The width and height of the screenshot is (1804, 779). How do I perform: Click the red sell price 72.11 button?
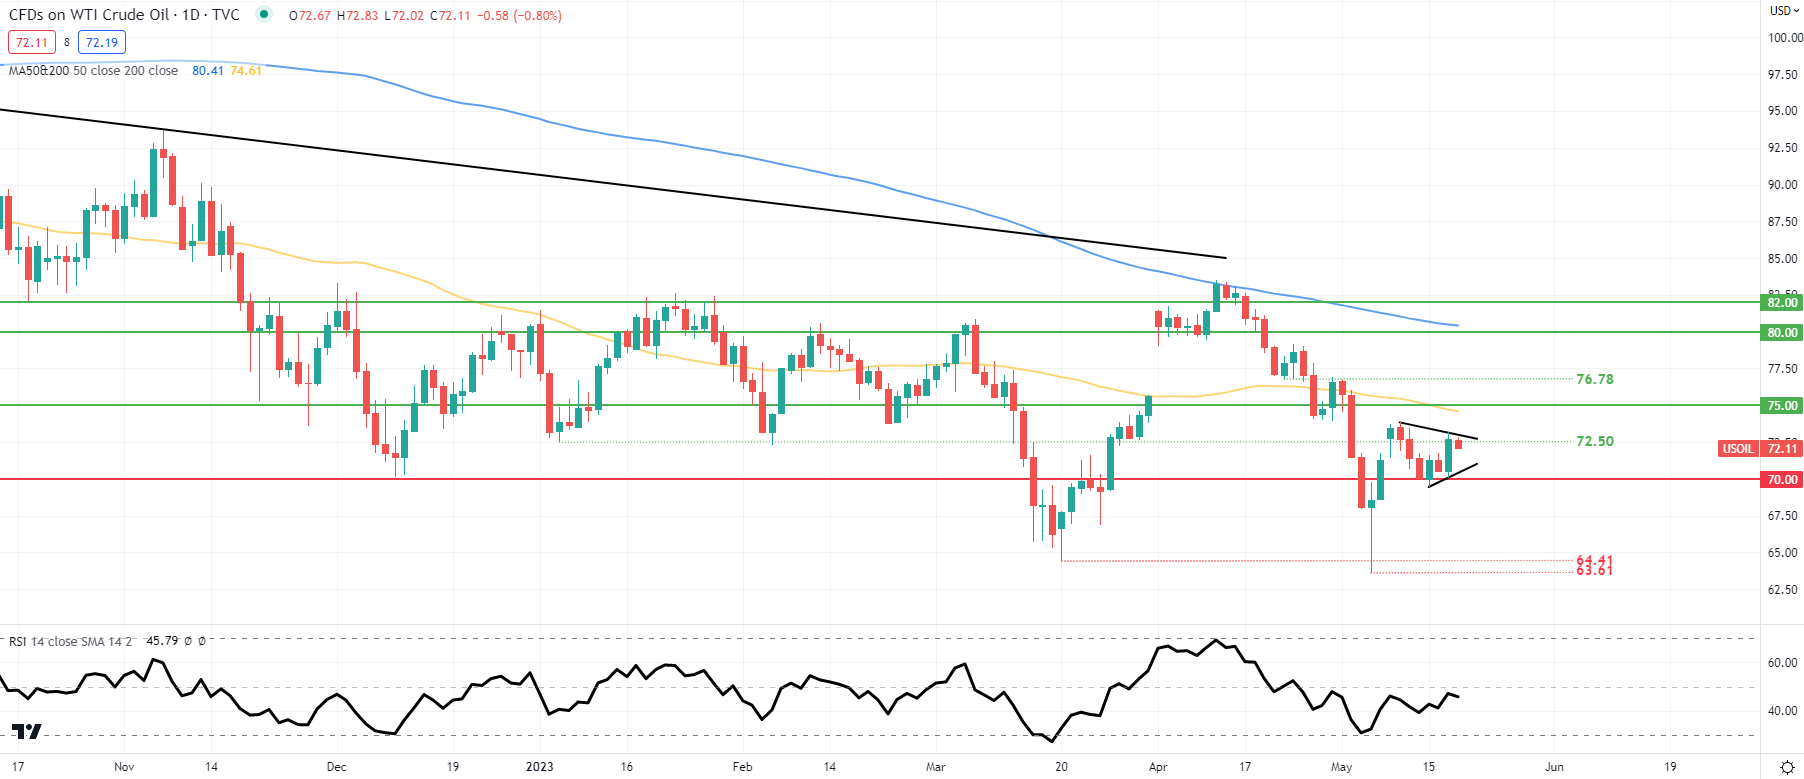(32, 42)
